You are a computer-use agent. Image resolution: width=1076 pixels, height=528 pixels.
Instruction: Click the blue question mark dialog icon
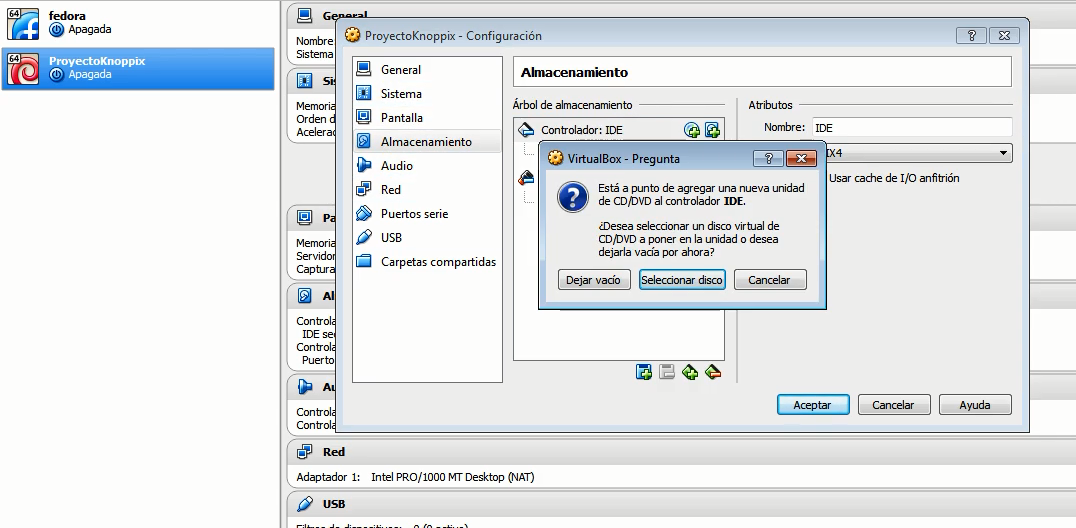click(572, 197)
